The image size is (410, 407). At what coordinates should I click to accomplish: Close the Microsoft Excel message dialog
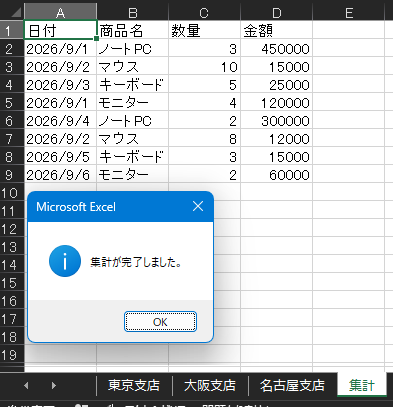[198, 206]
